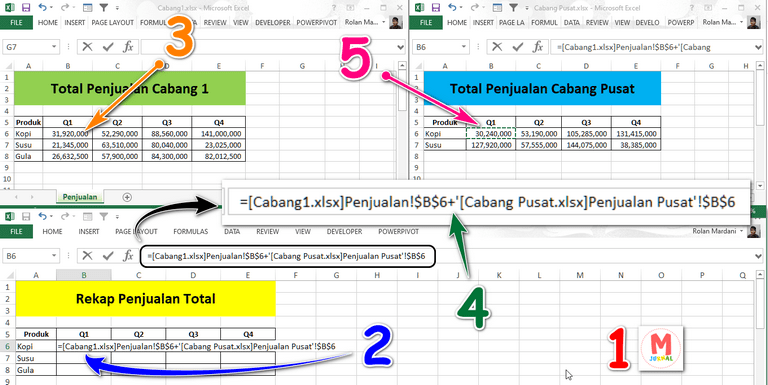Open POWERPIVOT tab in Cabang1 window
Viewport: 768px width, 385px height.
(x=315, y=23)
